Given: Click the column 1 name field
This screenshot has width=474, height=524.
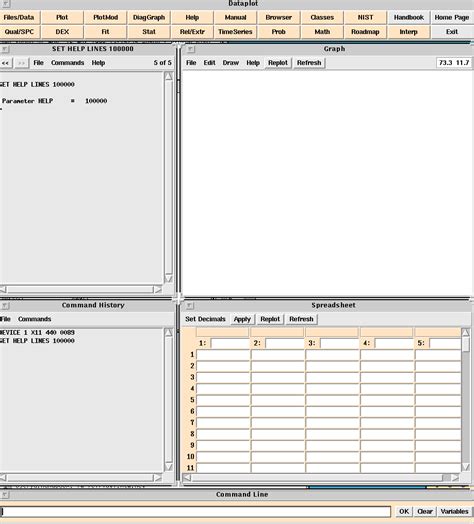Looking at the screenshot, I should 230,343.
